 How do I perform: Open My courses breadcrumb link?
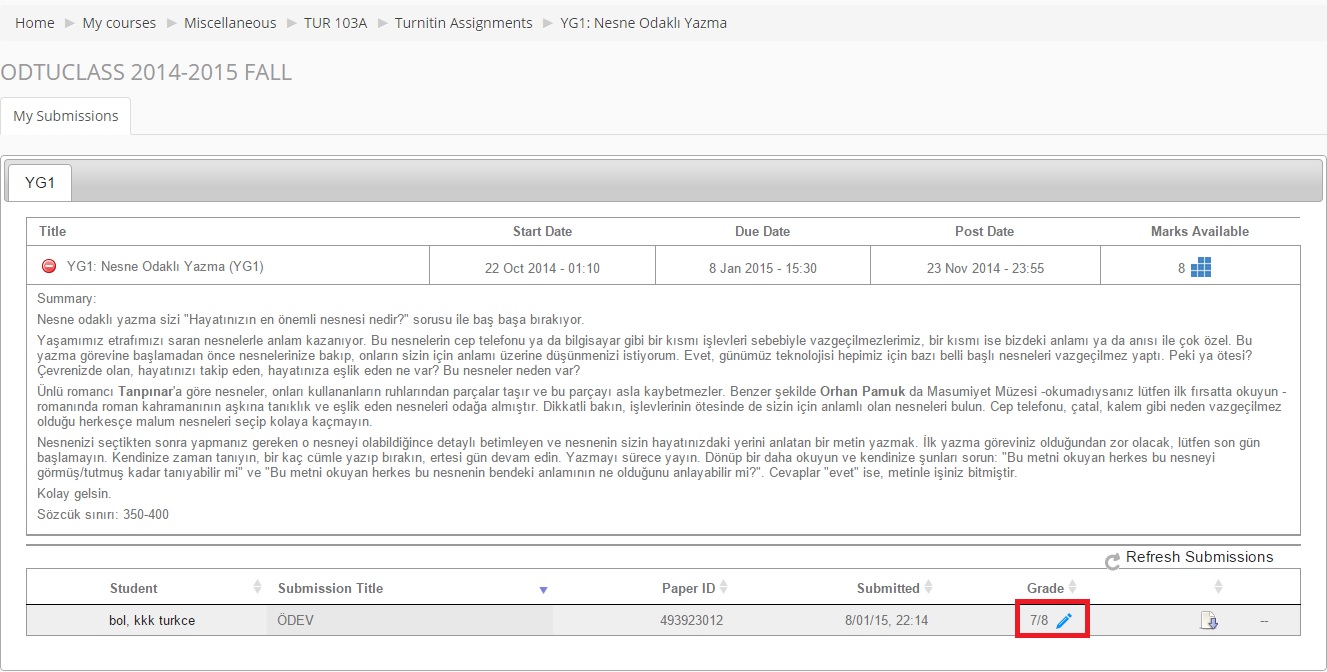[x=119, y=23]
